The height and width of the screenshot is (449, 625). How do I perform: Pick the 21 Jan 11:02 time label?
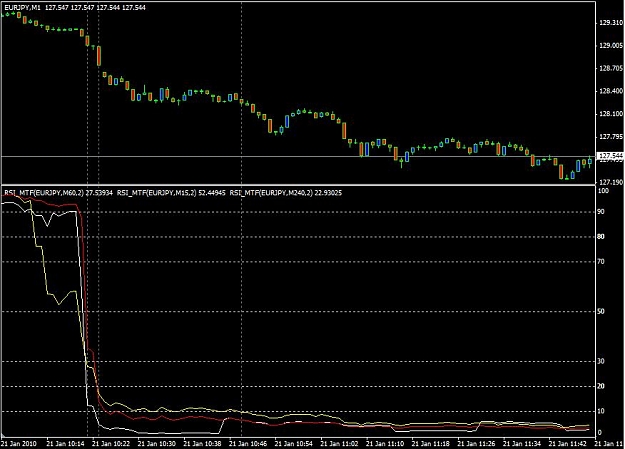[340, 443]
